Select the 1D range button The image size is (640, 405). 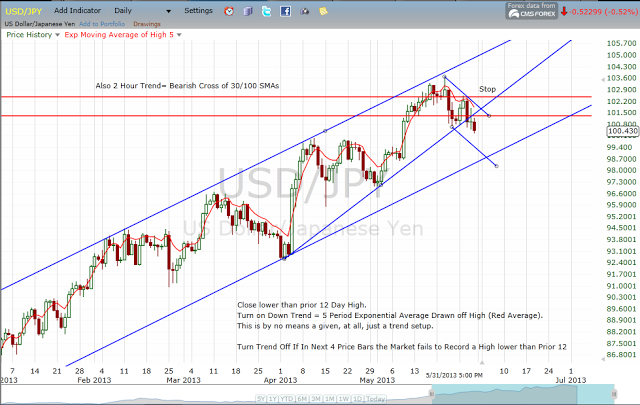tap(358, 399)
